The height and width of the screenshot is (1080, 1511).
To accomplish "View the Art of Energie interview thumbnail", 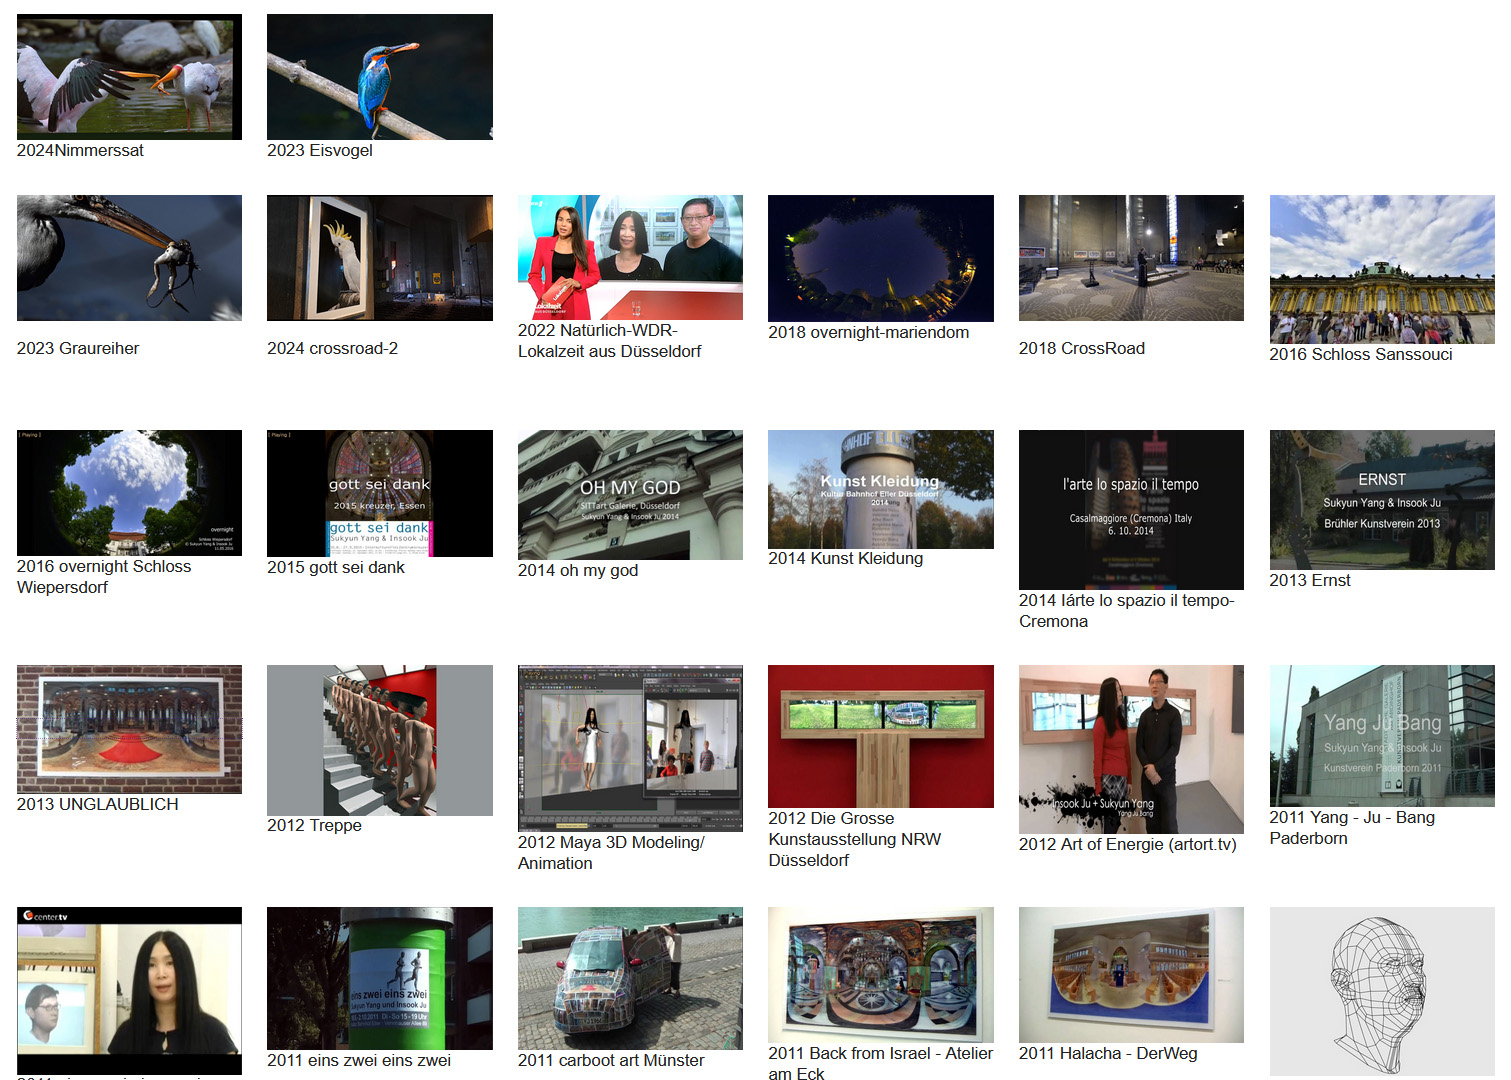I will click(x=1131, y=749).
